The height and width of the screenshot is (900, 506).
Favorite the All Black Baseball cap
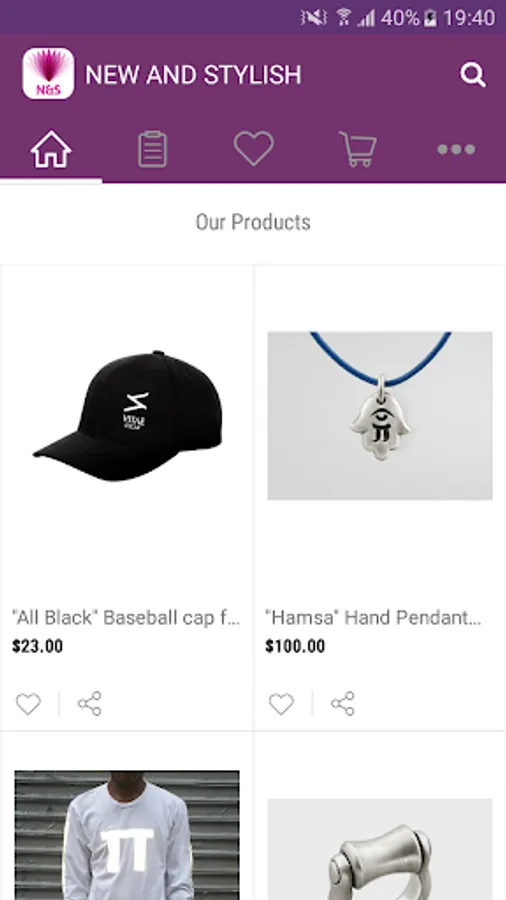coord(28,704)
